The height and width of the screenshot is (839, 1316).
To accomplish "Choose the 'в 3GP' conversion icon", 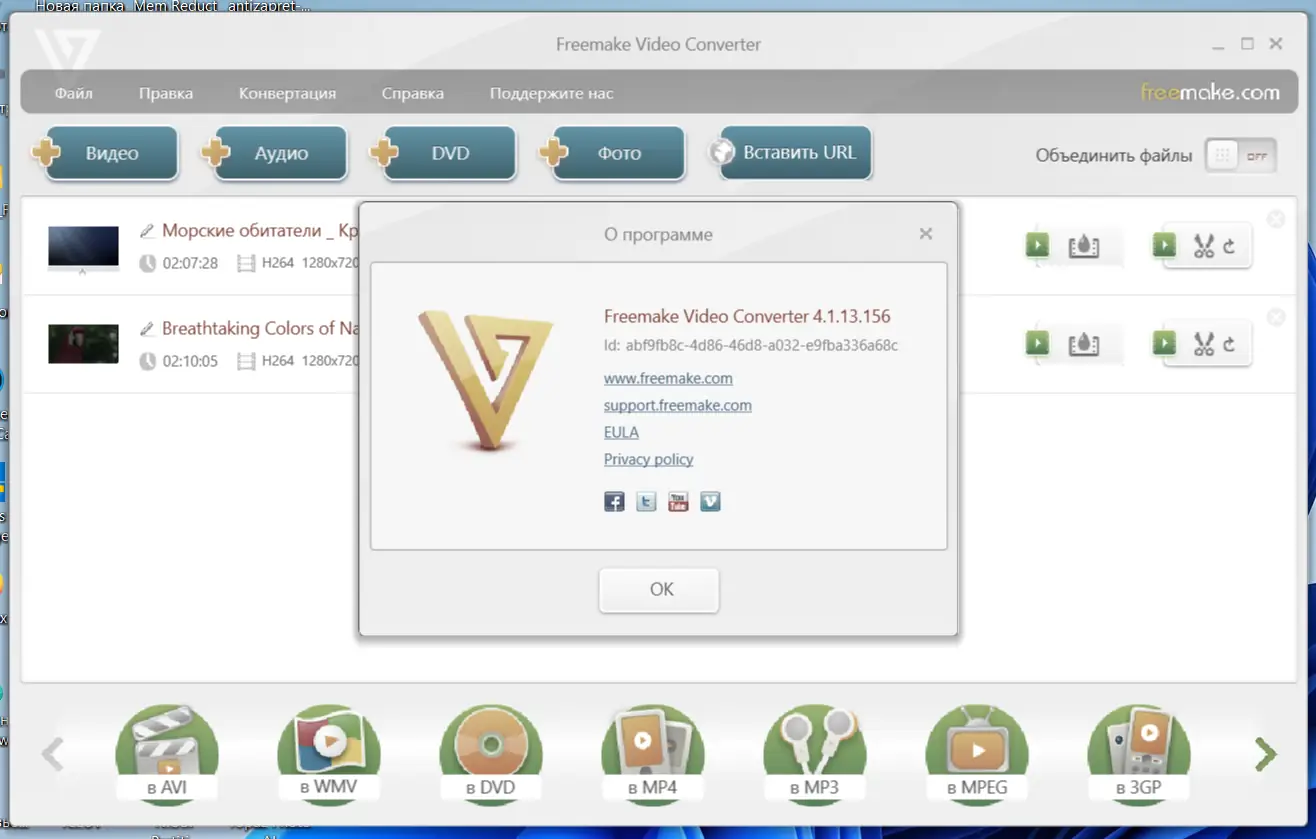I will pyautogui.click(x=1139, y=753).
